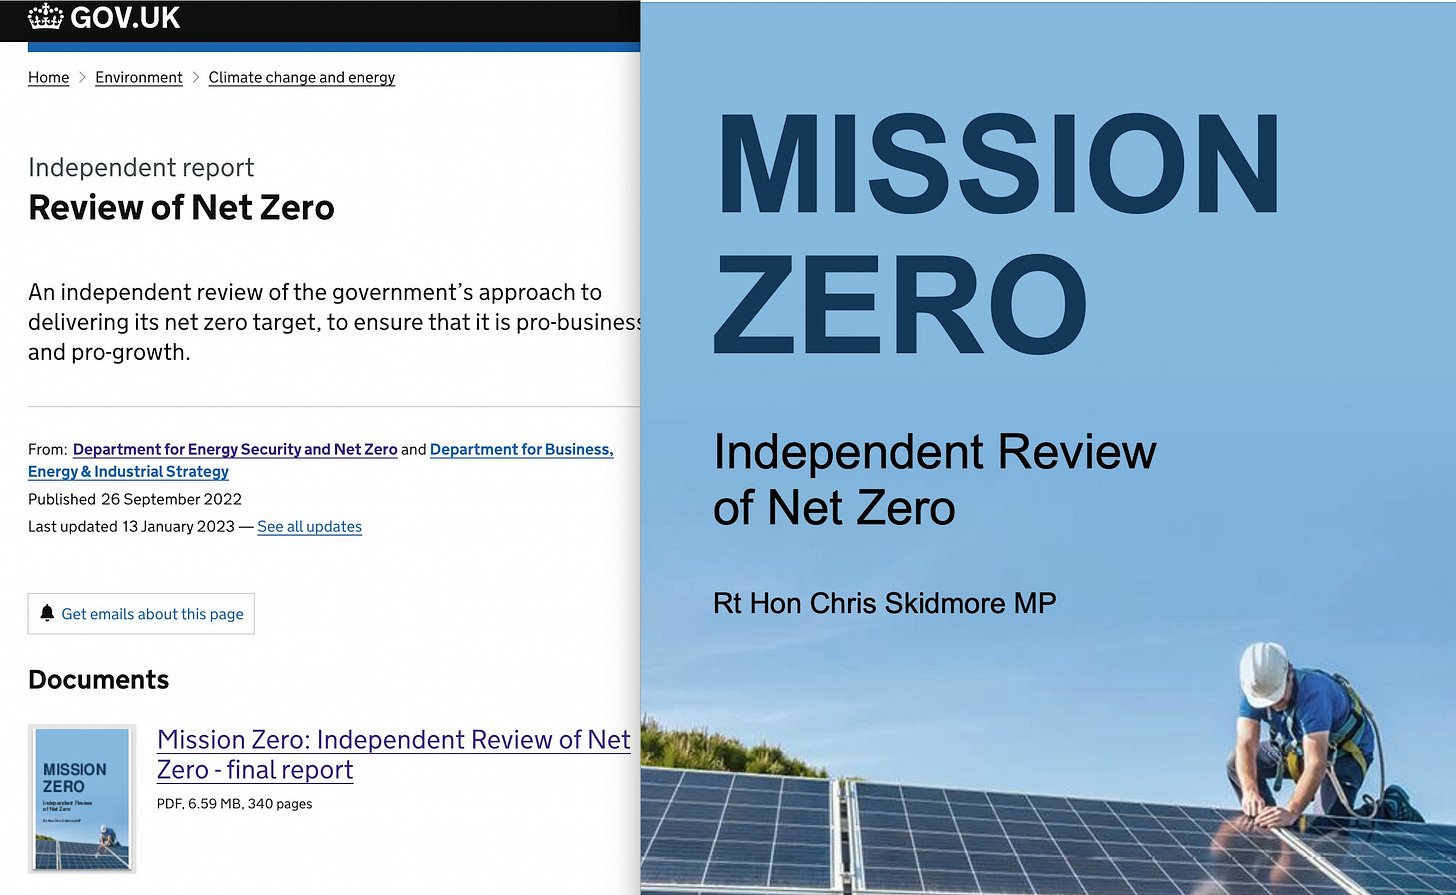Viewport: 1456px width, 895px height.
Task: Click the bell icon in email button
Action: coord(47,613)
